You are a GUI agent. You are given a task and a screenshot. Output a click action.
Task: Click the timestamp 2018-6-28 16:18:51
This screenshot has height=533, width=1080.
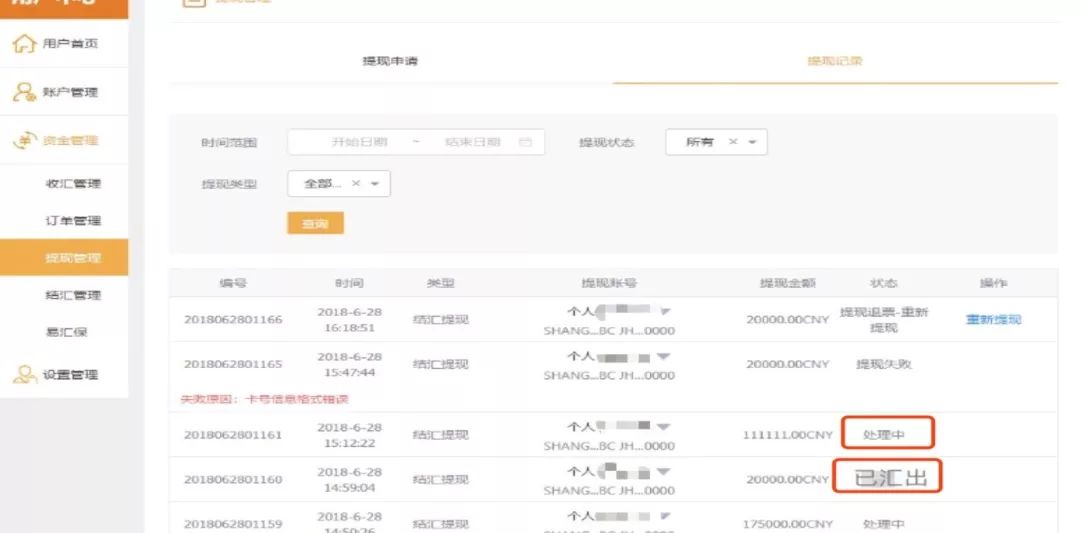point(349,320)
